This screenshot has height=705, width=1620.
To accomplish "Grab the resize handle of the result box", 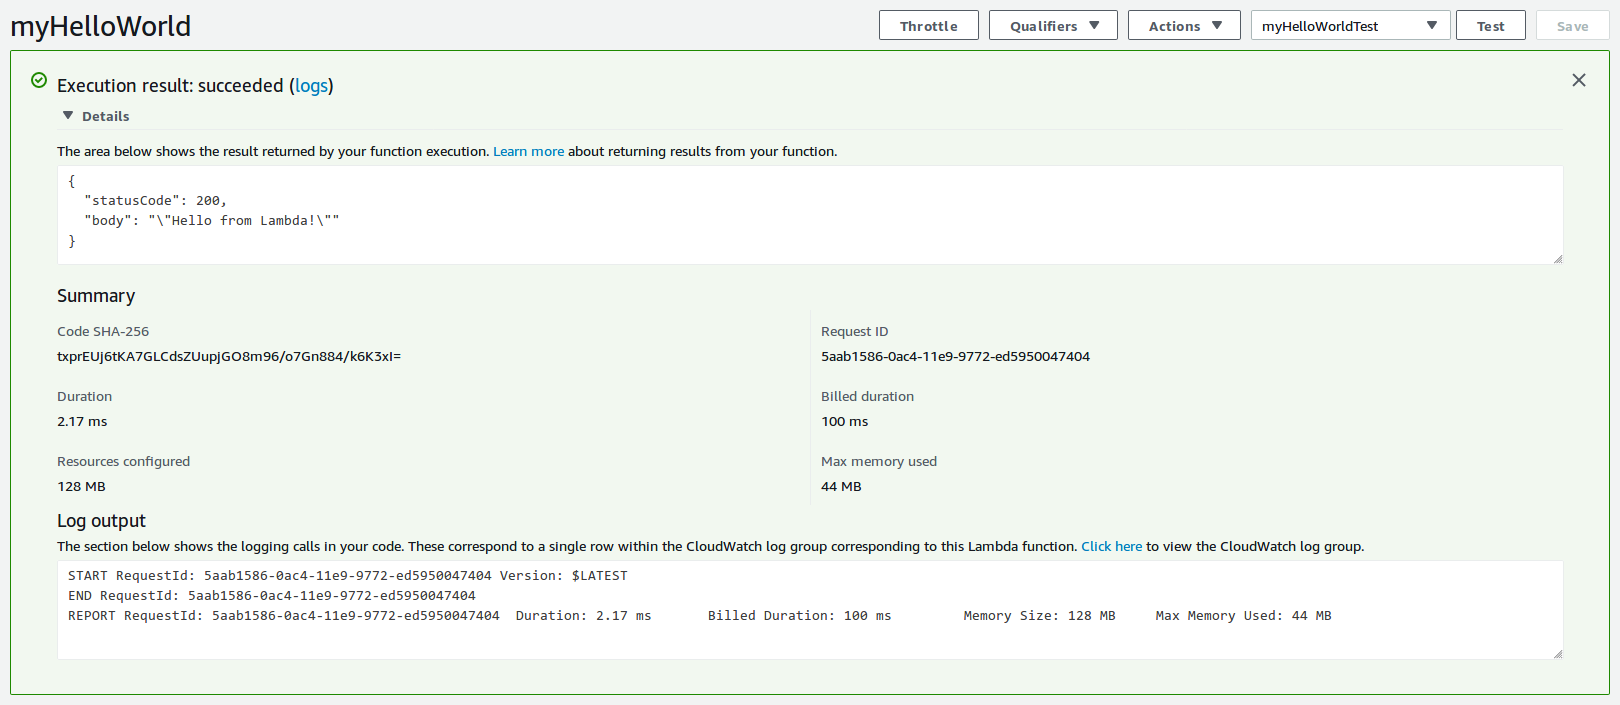I will tap(1557, 259).
